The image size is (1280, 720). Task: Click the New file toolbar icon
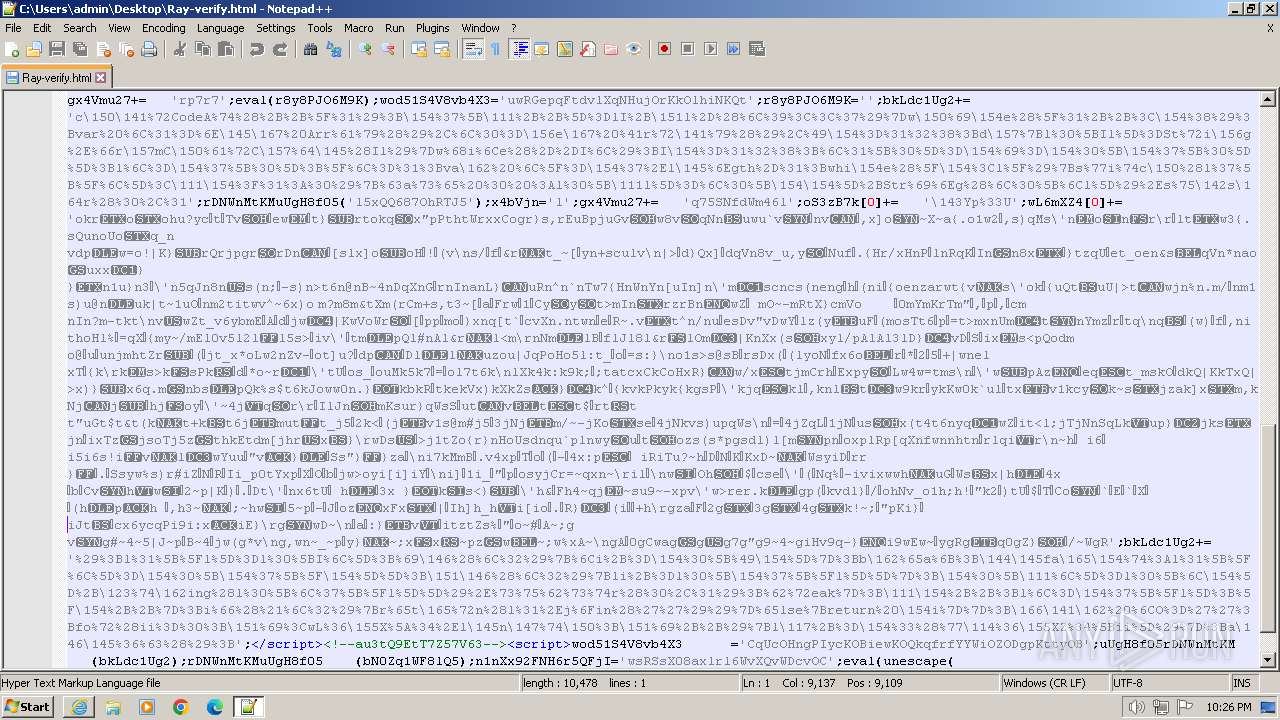click(x=13, y=49)
